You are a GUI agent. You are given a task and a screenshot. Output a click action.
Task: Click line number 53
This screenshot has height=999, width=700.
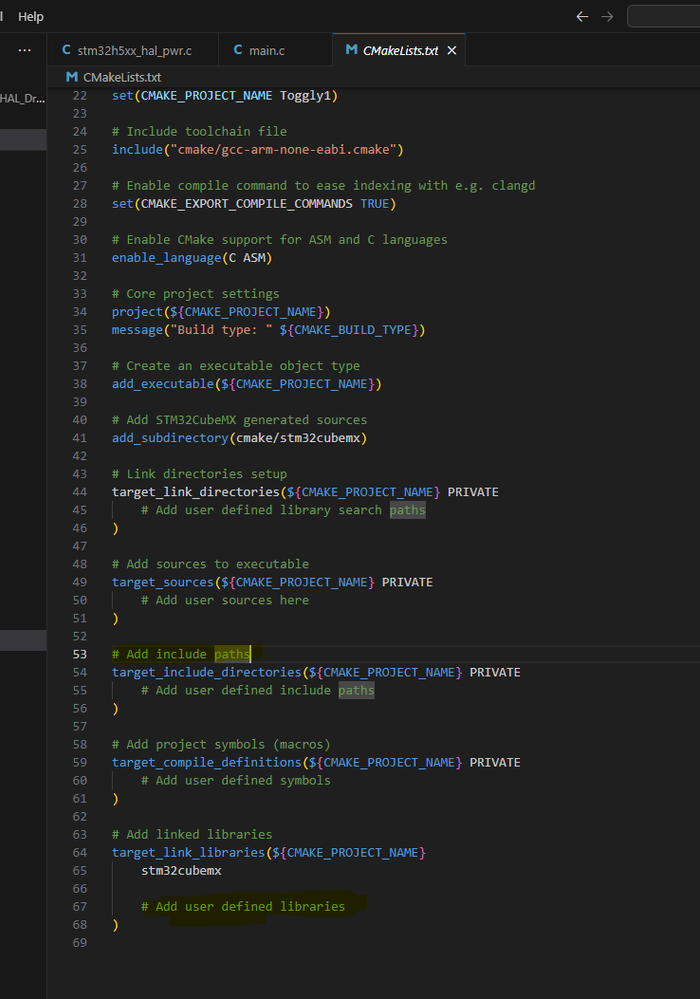tap(80, 654)
